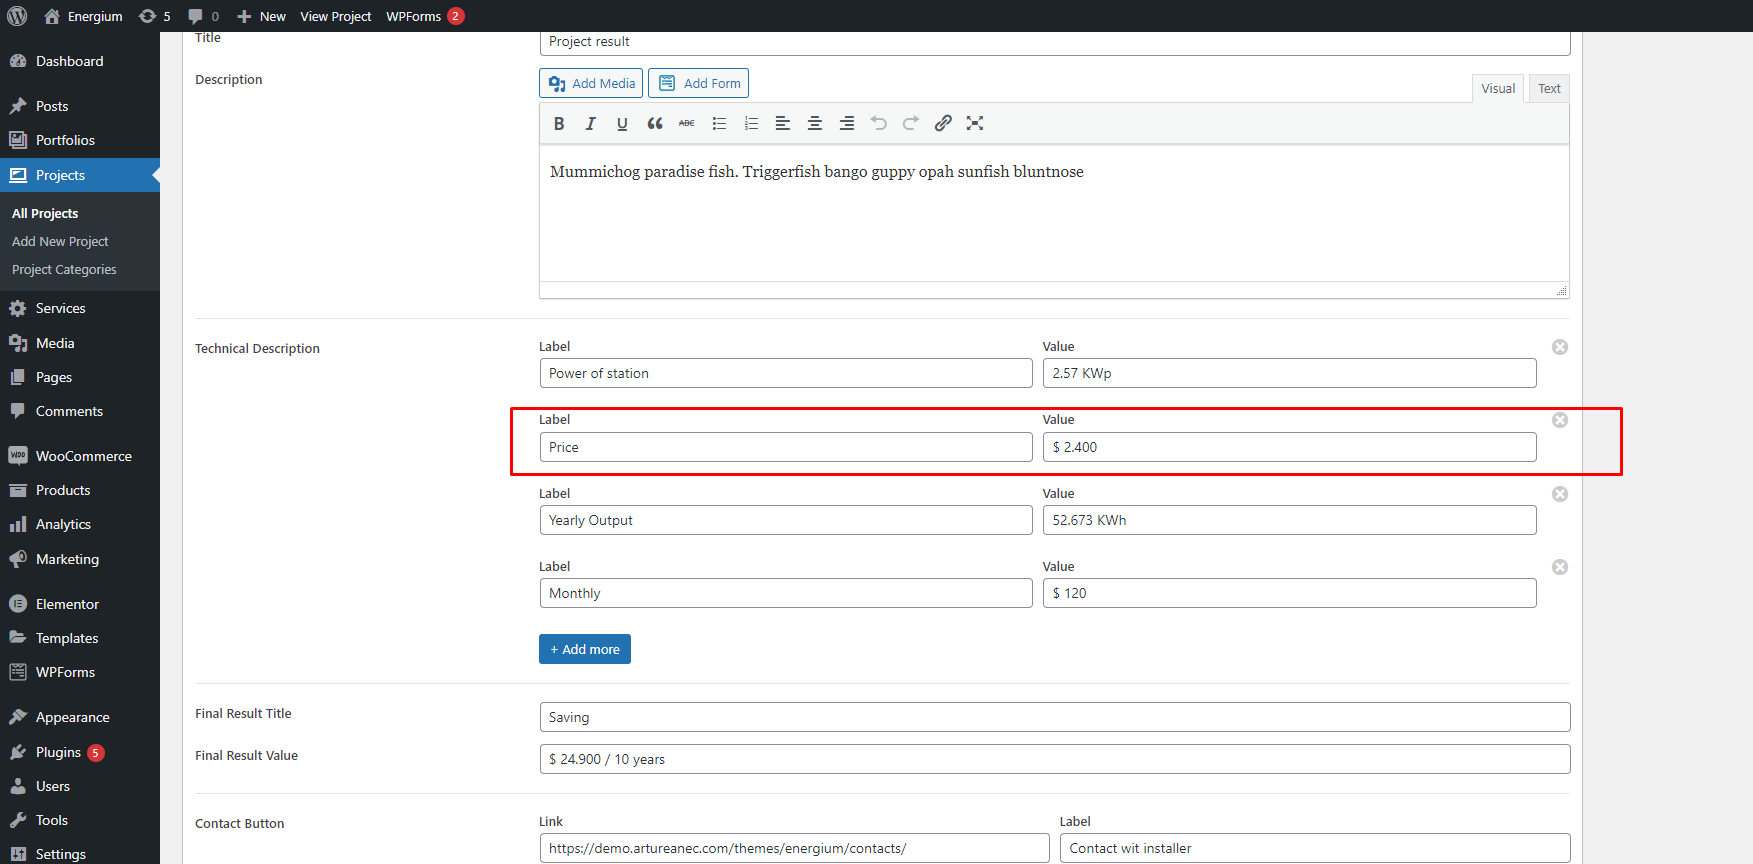Remove the Yearly Output row

click(x=1560, y=494)
